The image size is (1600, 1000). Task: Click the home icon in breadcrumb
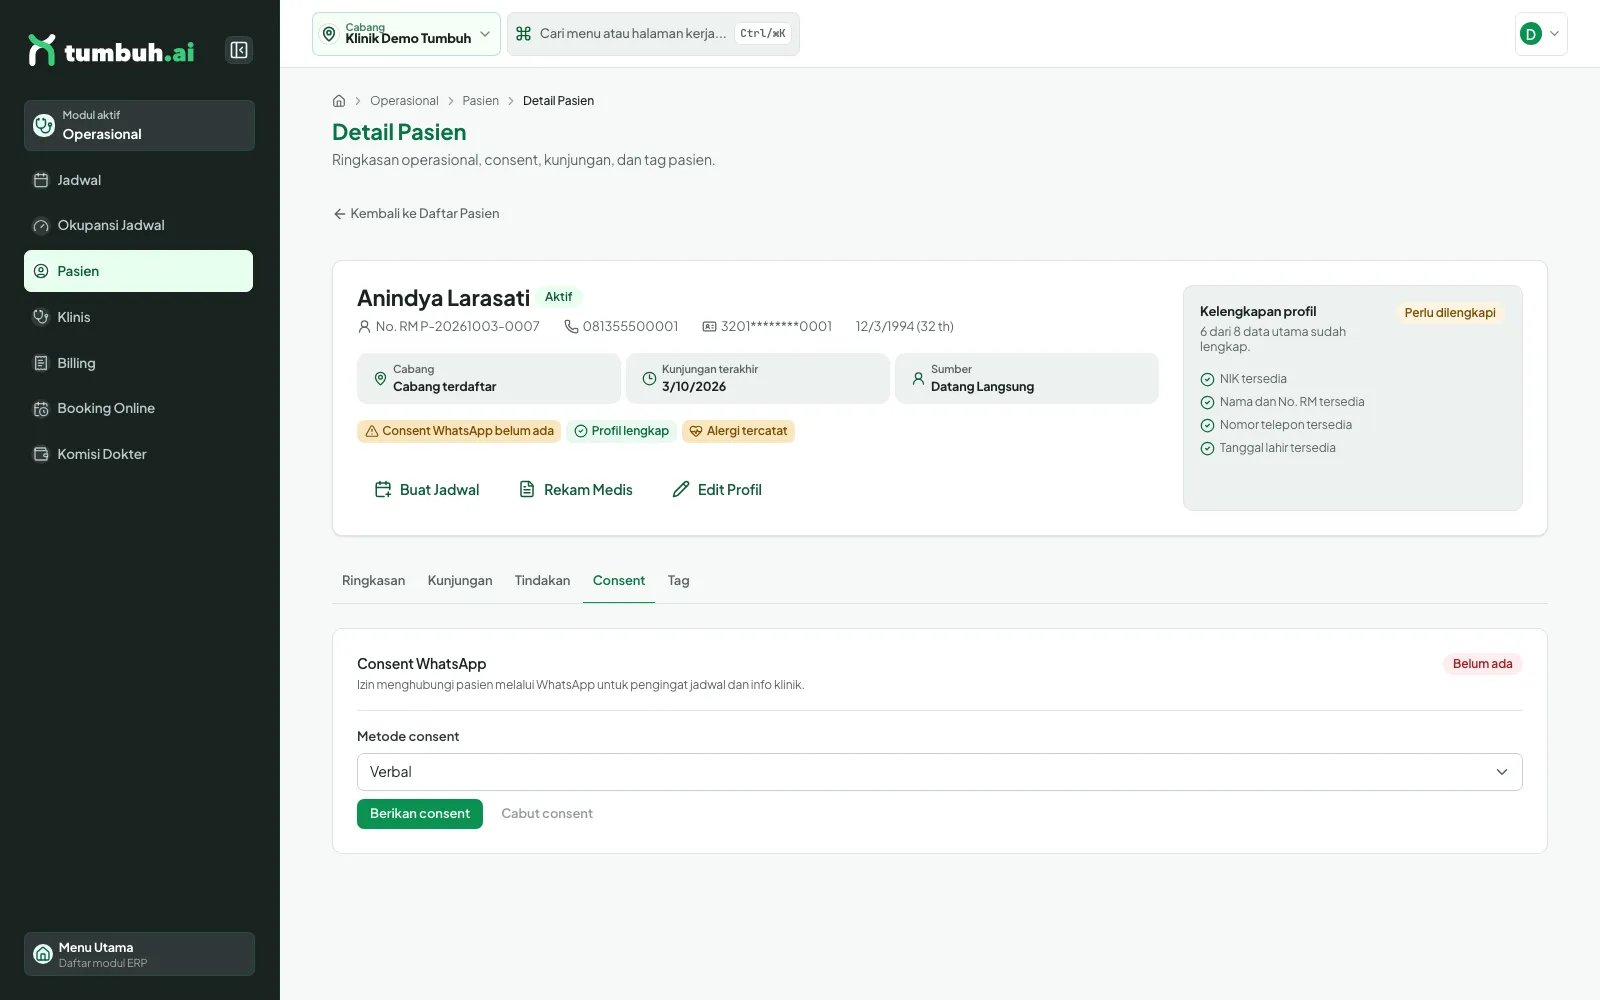pyautogui.click(x=339, y=101)
